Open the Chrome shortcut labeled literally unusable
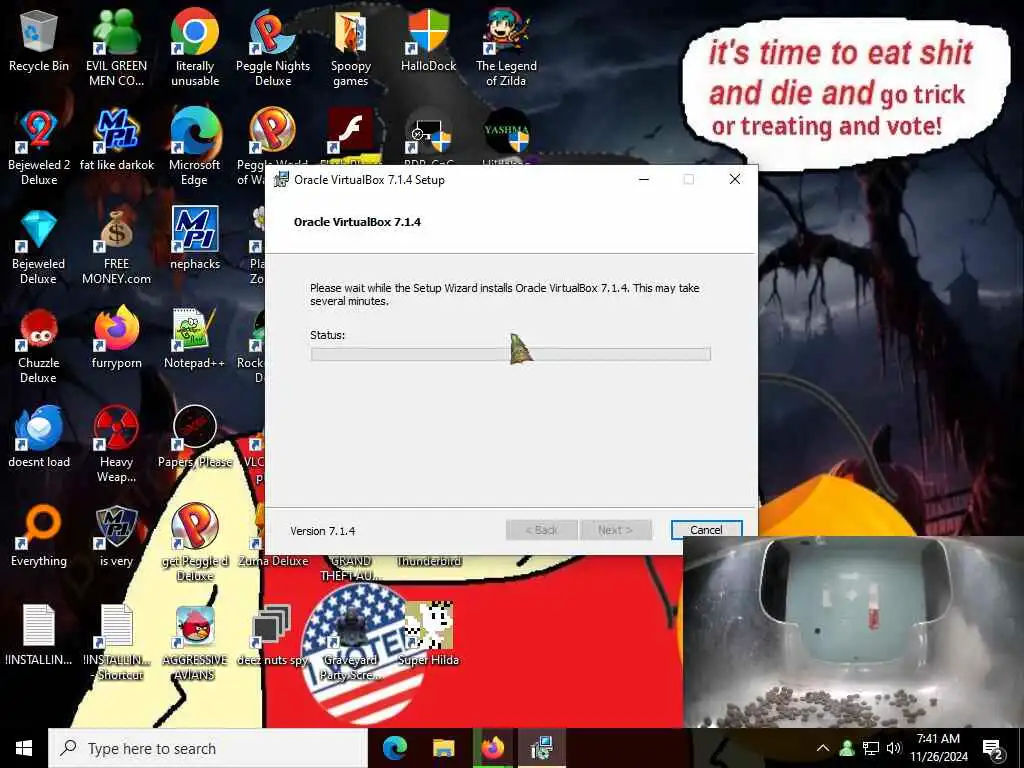The image size is (1024, 768). pyautogui.click(x=195, y=47)
